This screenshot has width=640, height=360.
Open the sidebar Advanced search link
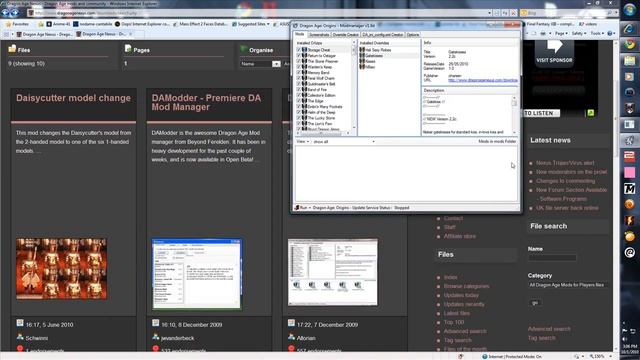pyautogui.click(x=549, y=329)
